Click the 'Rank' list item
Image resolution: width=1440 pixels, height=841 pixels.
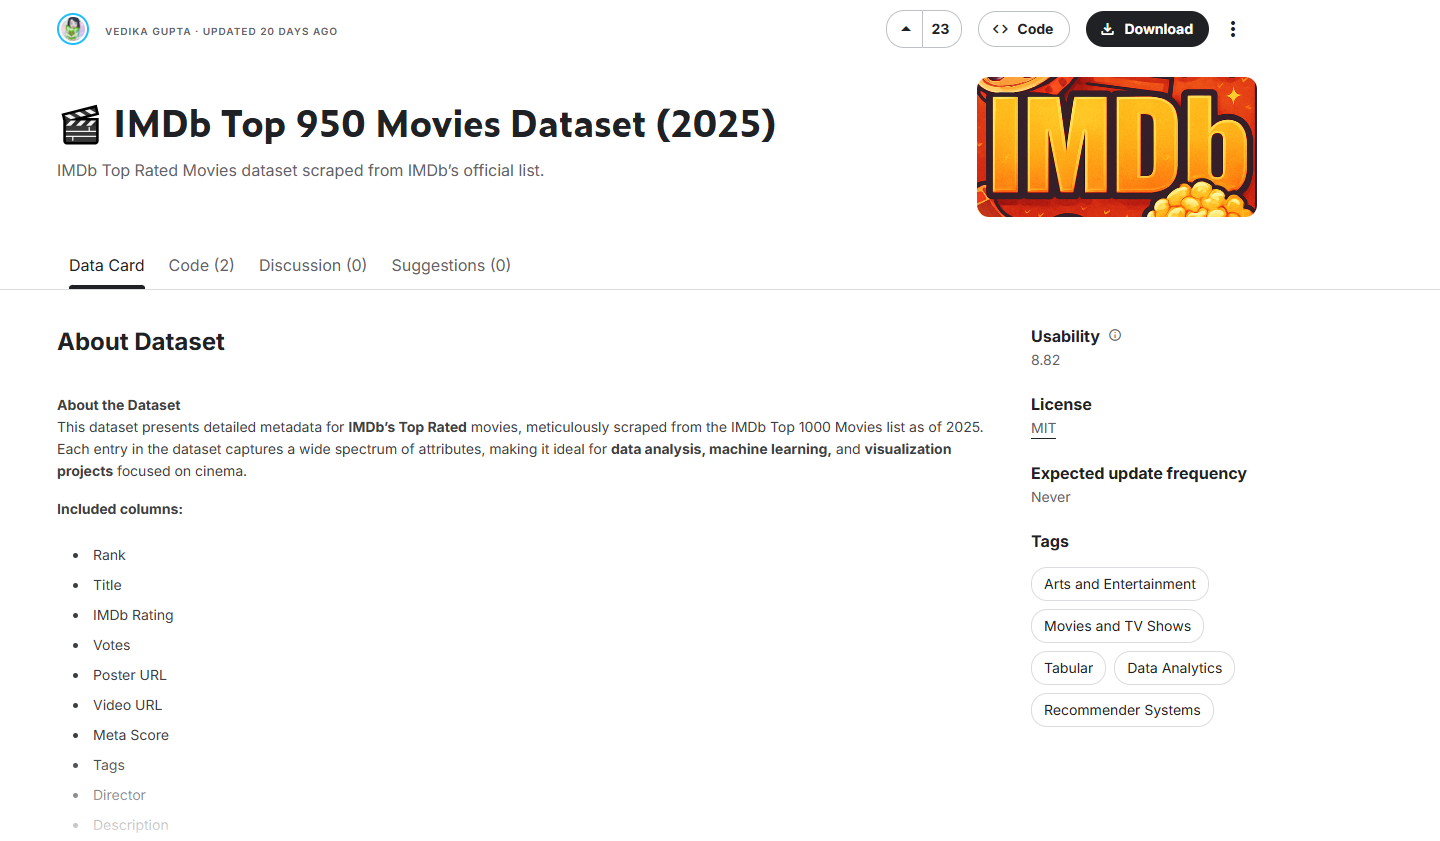[x=109, y=555]
